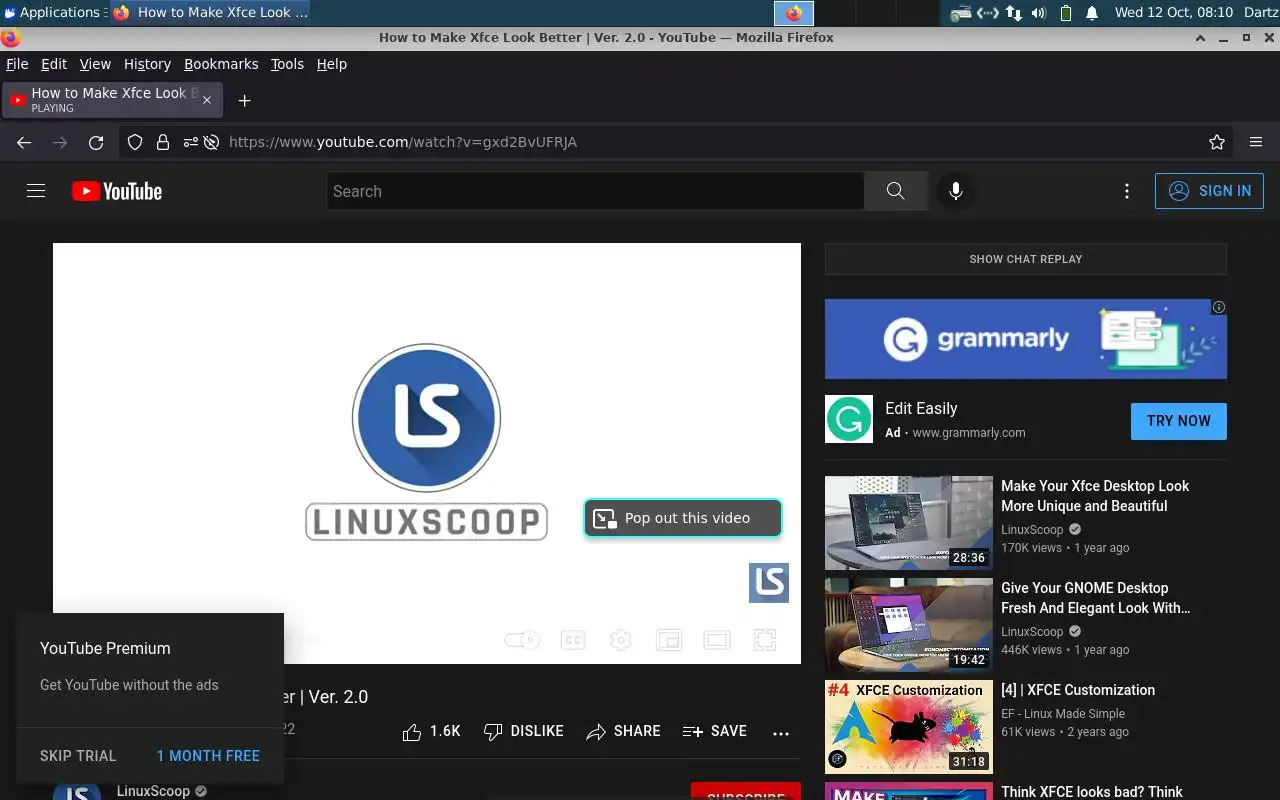Go back with the browser back arrow
The height and width of the screenshot is (800, 1280).
24,142
